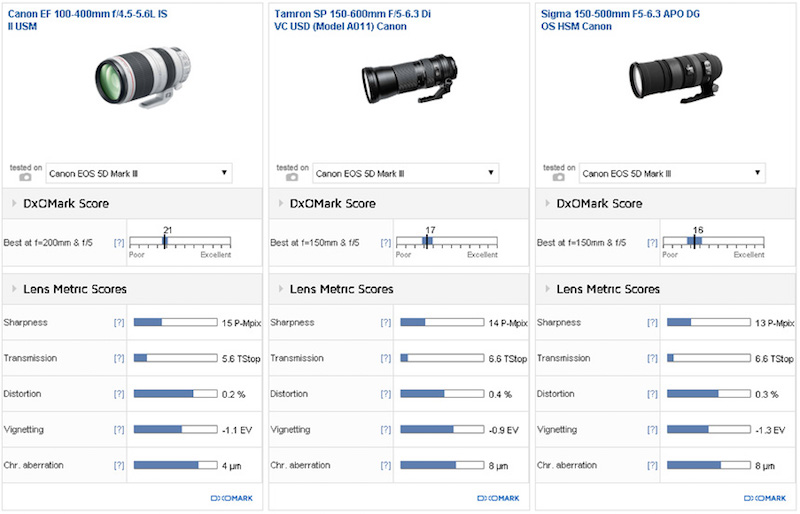Open the camera dropdown under the Tamron lens
800x514 pixels.
point(405,173)
